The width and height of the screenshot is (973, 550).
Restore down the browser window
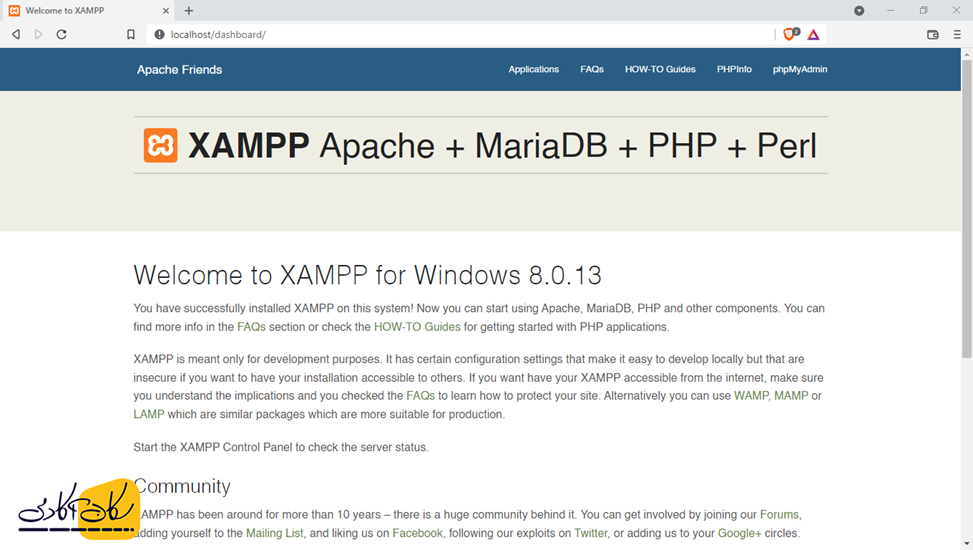pos(923,11)
